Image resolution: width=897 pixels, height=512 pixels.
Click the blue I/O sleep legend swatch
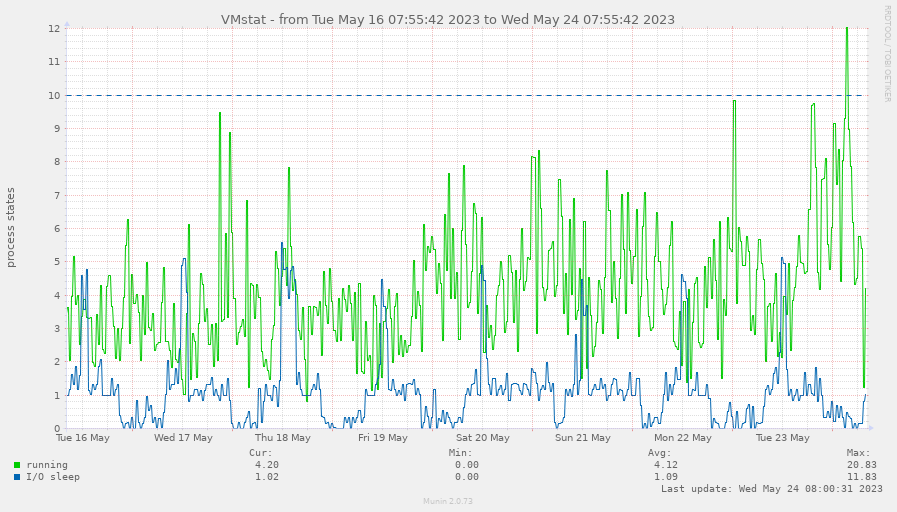click(x=17, y=477)
